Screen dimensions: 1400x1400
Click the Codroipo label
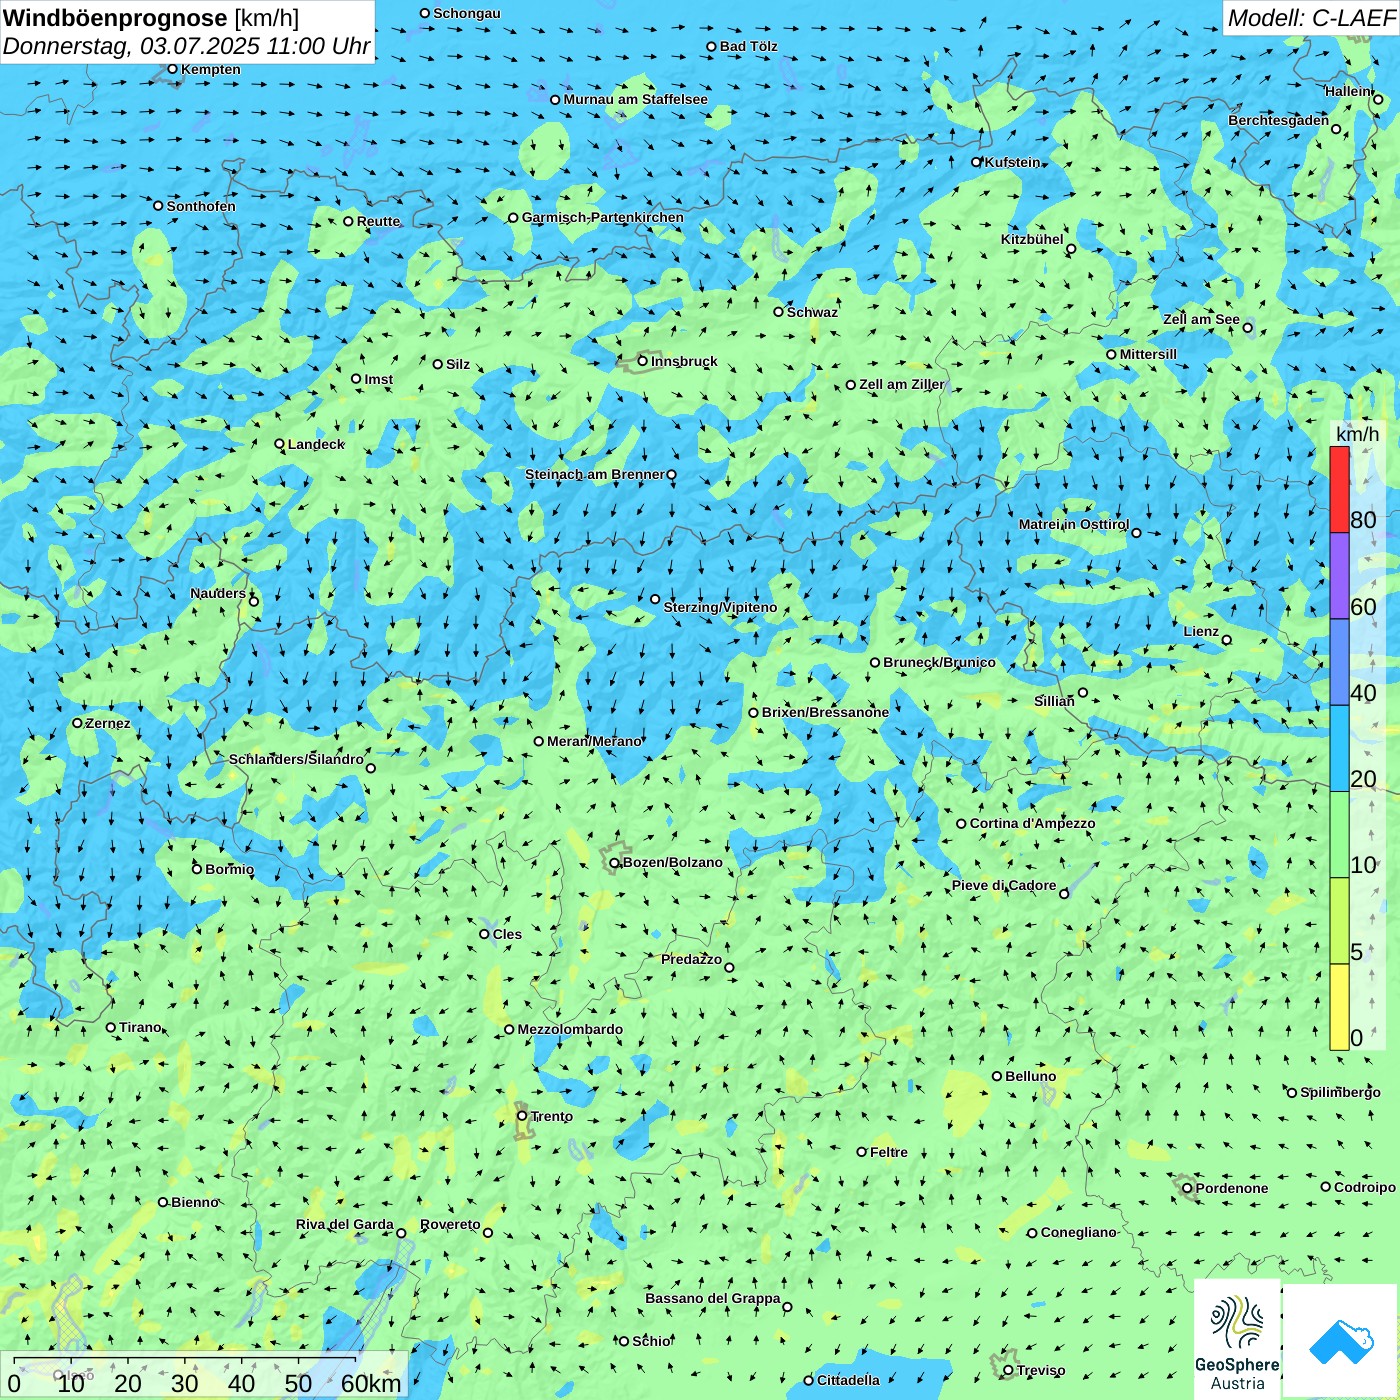1365,1187
